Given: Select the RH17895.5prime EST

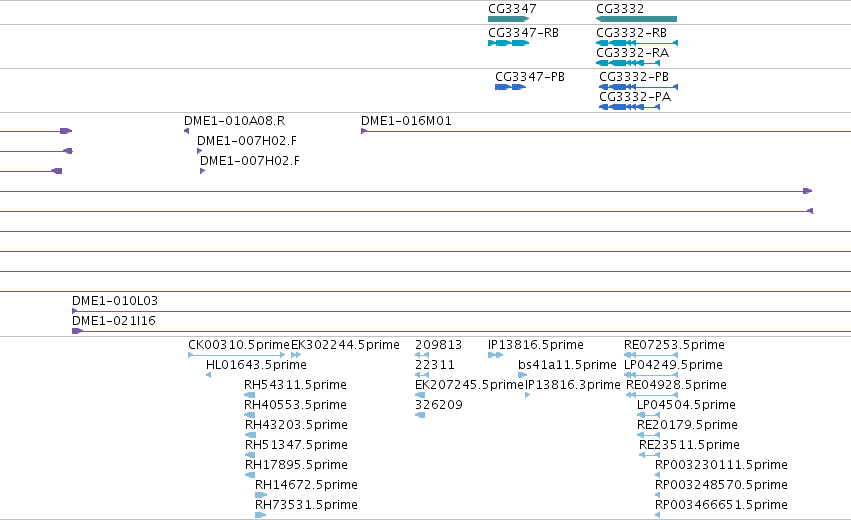Looking at the screenshot, I should 250,475.
